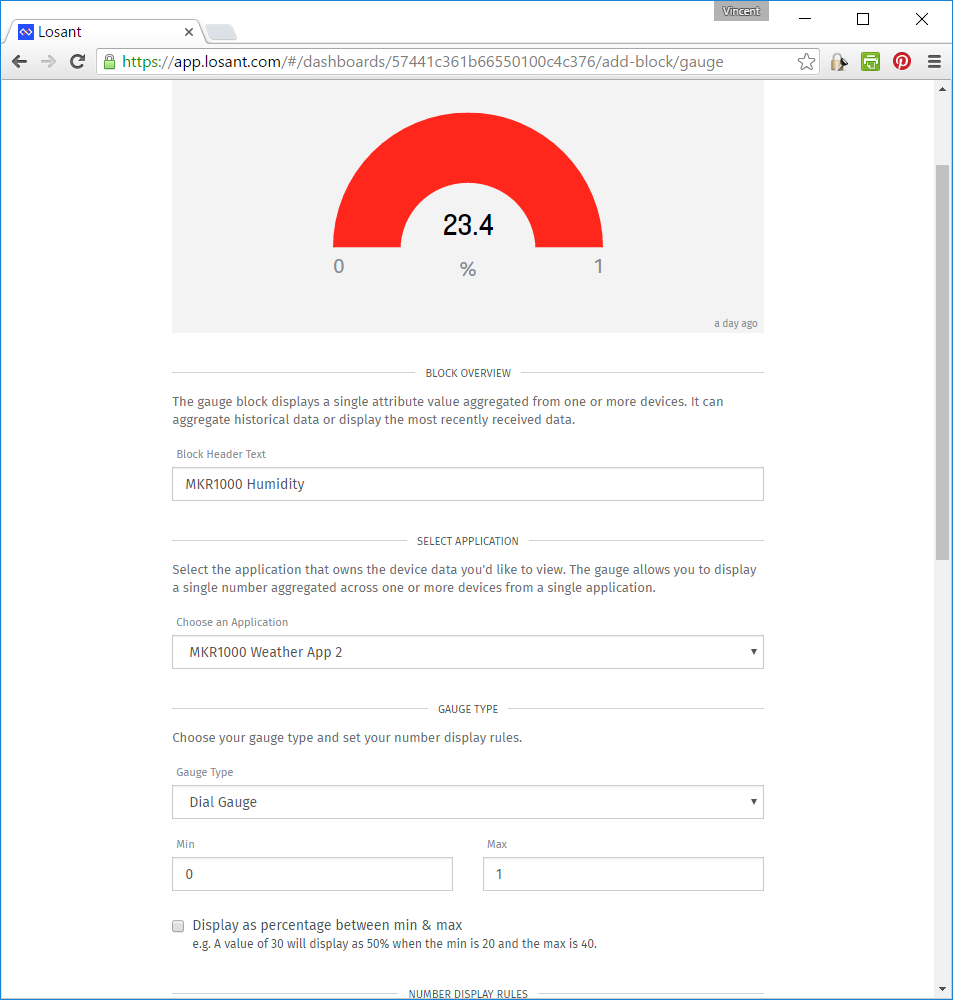
Task: Open the padlock extension icon
Action: click(x=839, y=62)
